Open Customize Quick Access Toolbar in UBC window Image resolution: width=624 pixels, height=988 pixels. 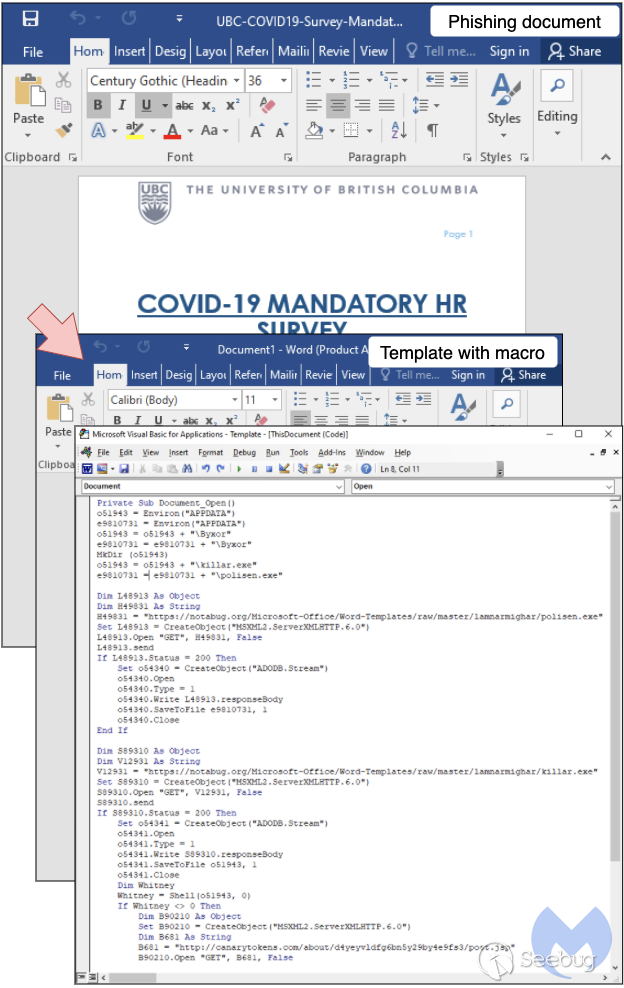pyautogui.click(x=180, y=18)
